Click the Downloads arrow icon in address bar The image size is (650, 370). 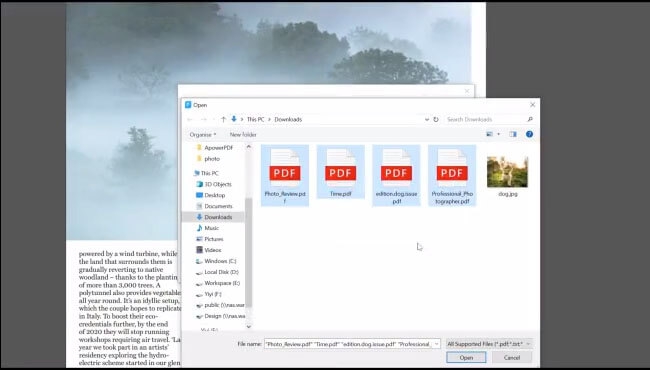(x=234, y=119)
